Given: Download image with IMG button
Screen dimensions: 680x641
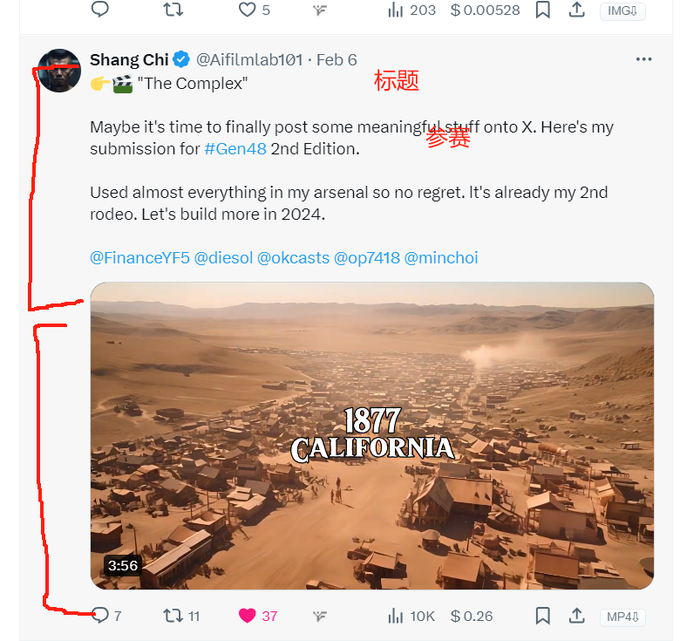Looking at the screenshot, I should 622,10.
